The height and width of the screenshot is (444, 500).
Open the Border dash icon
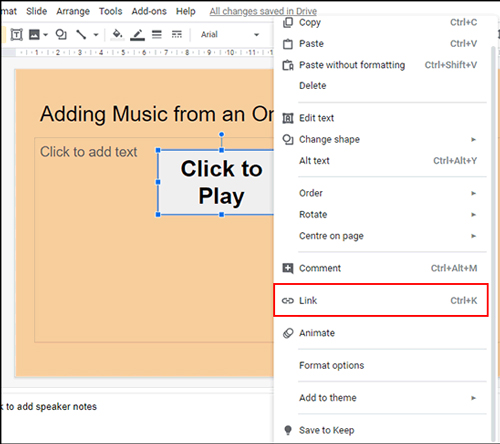[x=177, y=34]
